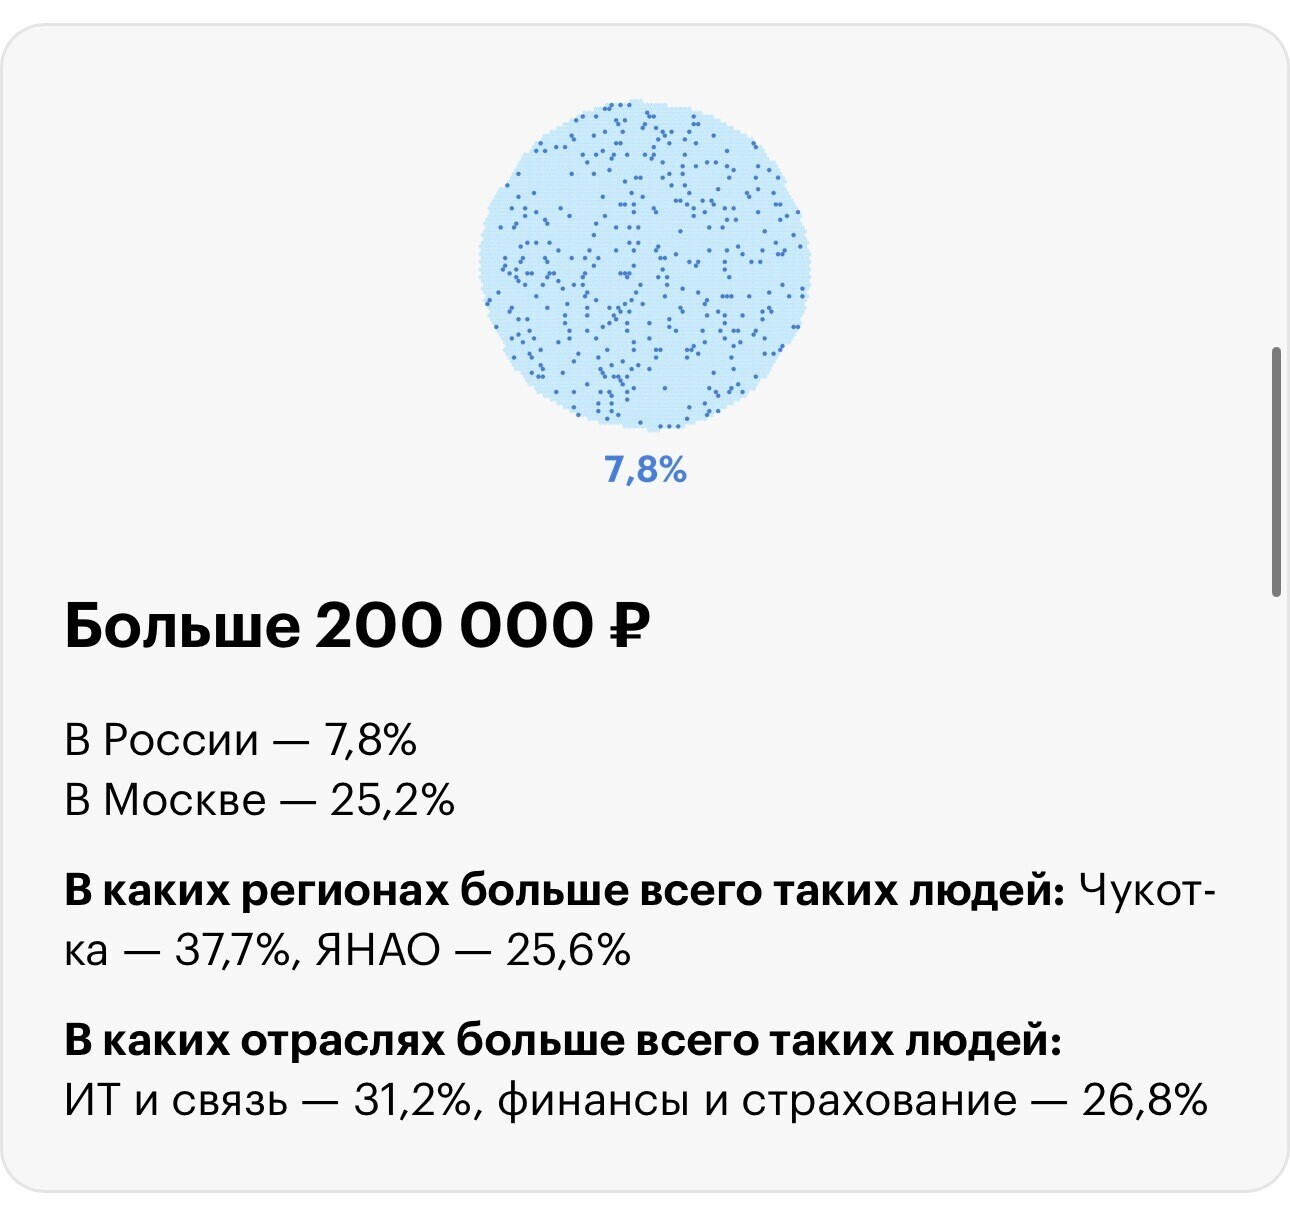Click bold text «В каких регионах больше всего таких людей»
The width and height of the screenshot is (1290, 1209).
(x=565, y=890)
